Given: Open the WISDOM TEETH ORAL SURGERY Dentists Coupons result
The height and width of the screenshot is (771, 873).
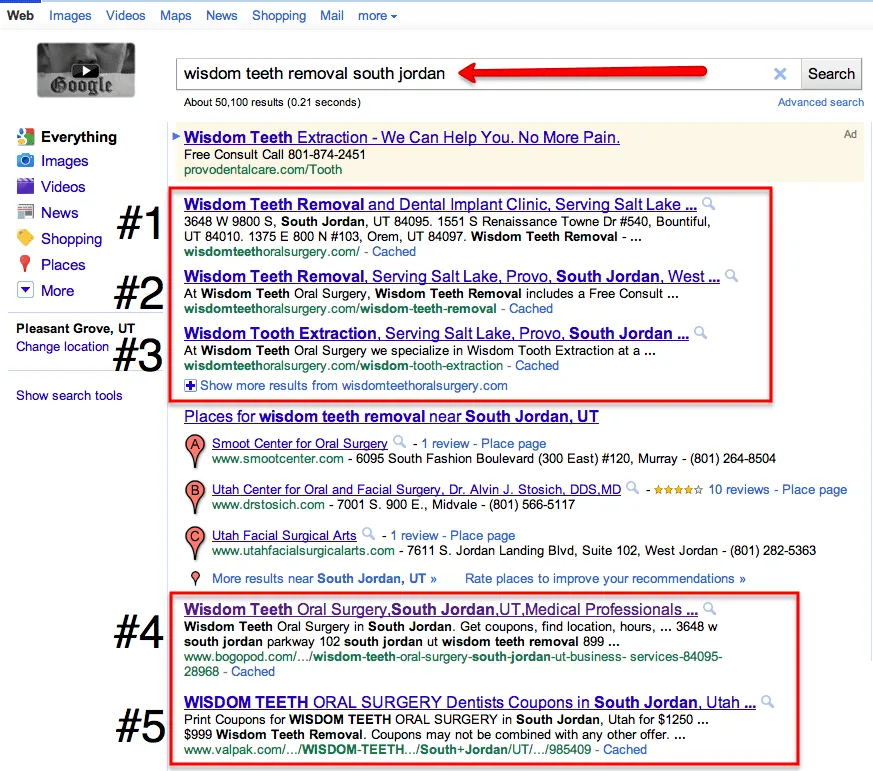Looking at the screenshot, I should click(x=470, y=702).
